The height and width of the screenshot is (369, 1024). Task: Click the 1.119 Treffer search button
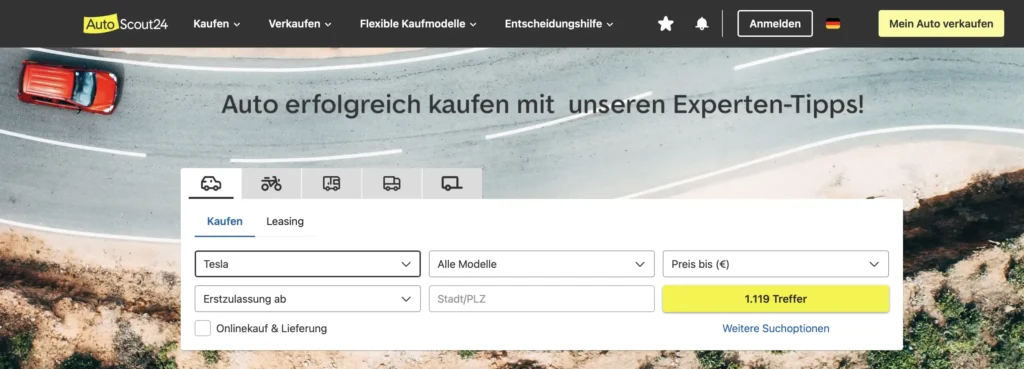(776, 299)
